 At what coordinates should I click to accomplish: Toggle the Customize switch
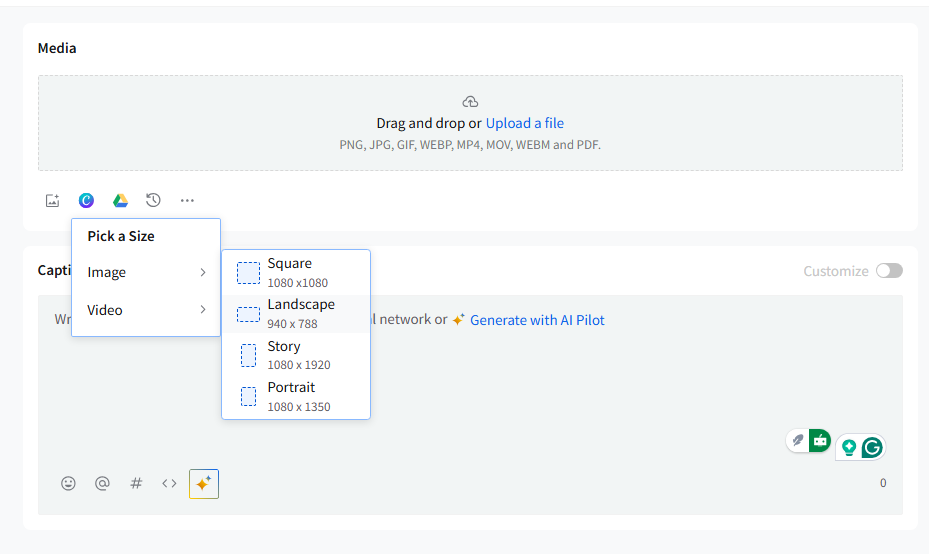[889, 271]
